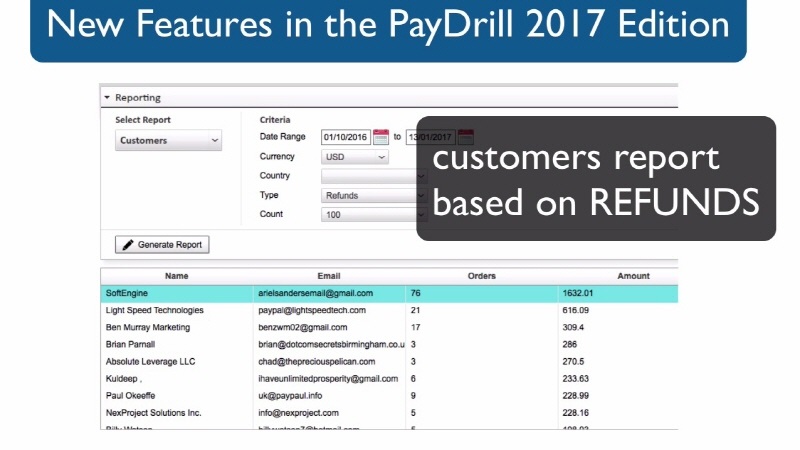Click orders value 17
The height and width of the screenshot is (450, 800).
(415, 328)
